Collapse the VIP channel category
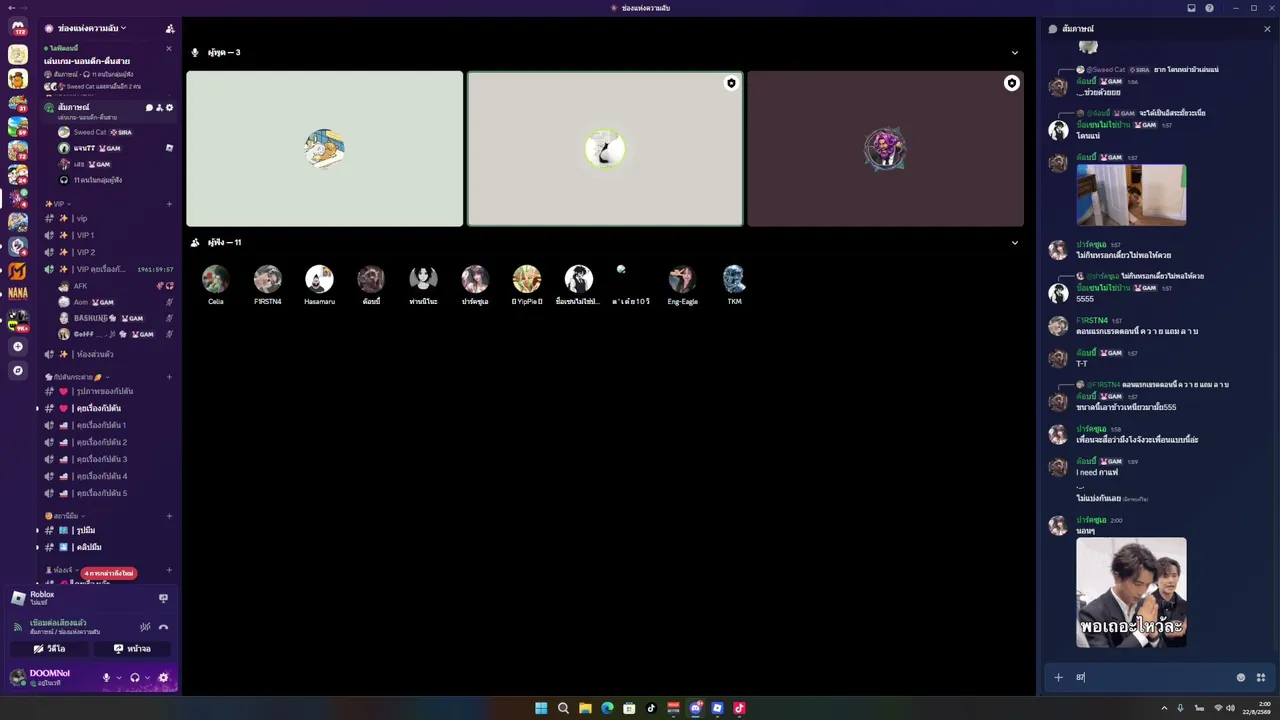 coord(58,204)
